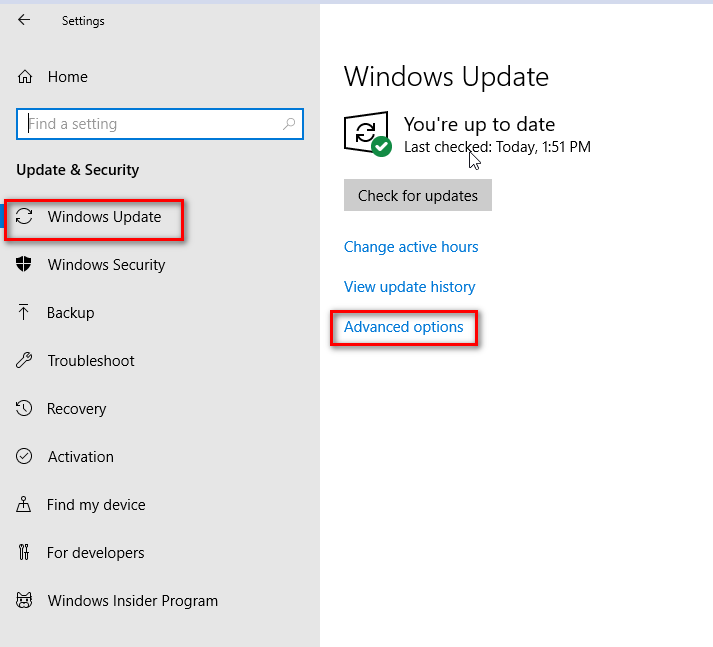Open Windows Insider Program settings

(132, 601)
